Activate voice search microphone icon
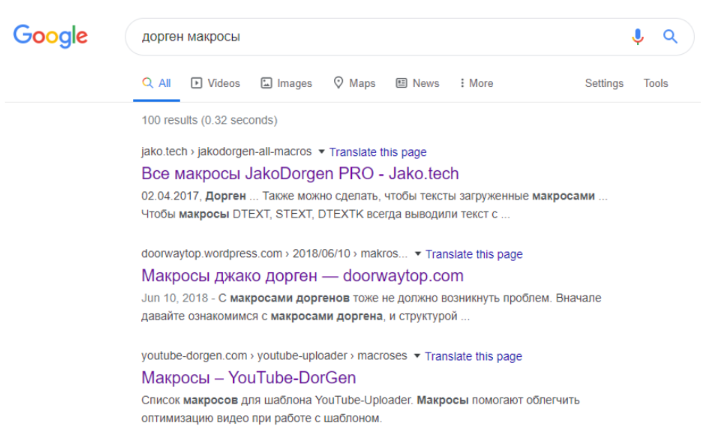 pos(638,36)
